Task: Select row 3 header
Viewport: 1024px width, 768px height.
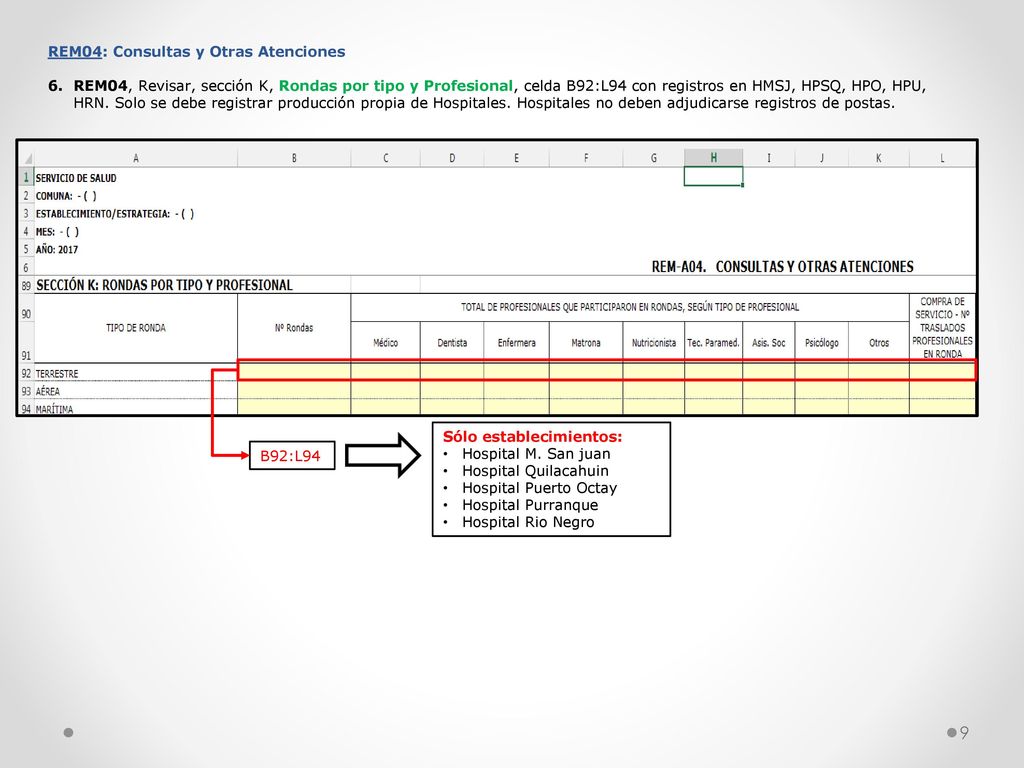Action: coord(26,214)
